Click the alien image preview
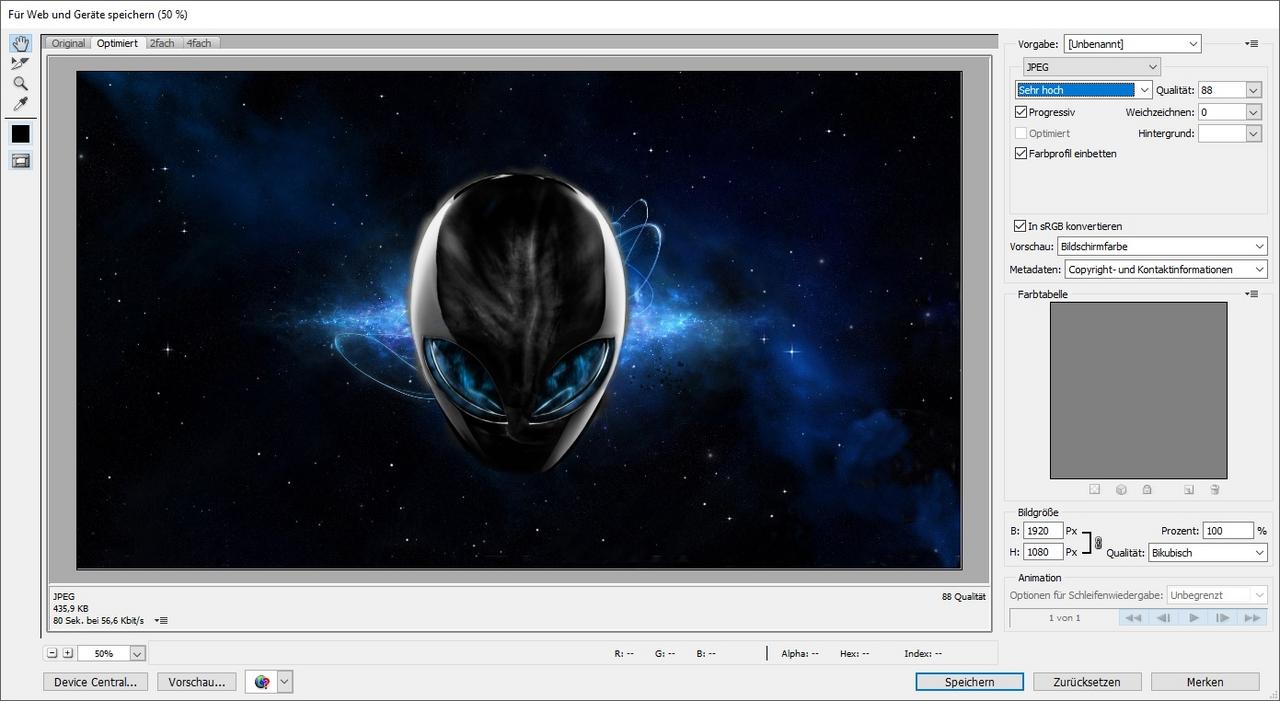Image resolution: width=1280 pixels, height=701 pixels. click(x=519, y=319)
